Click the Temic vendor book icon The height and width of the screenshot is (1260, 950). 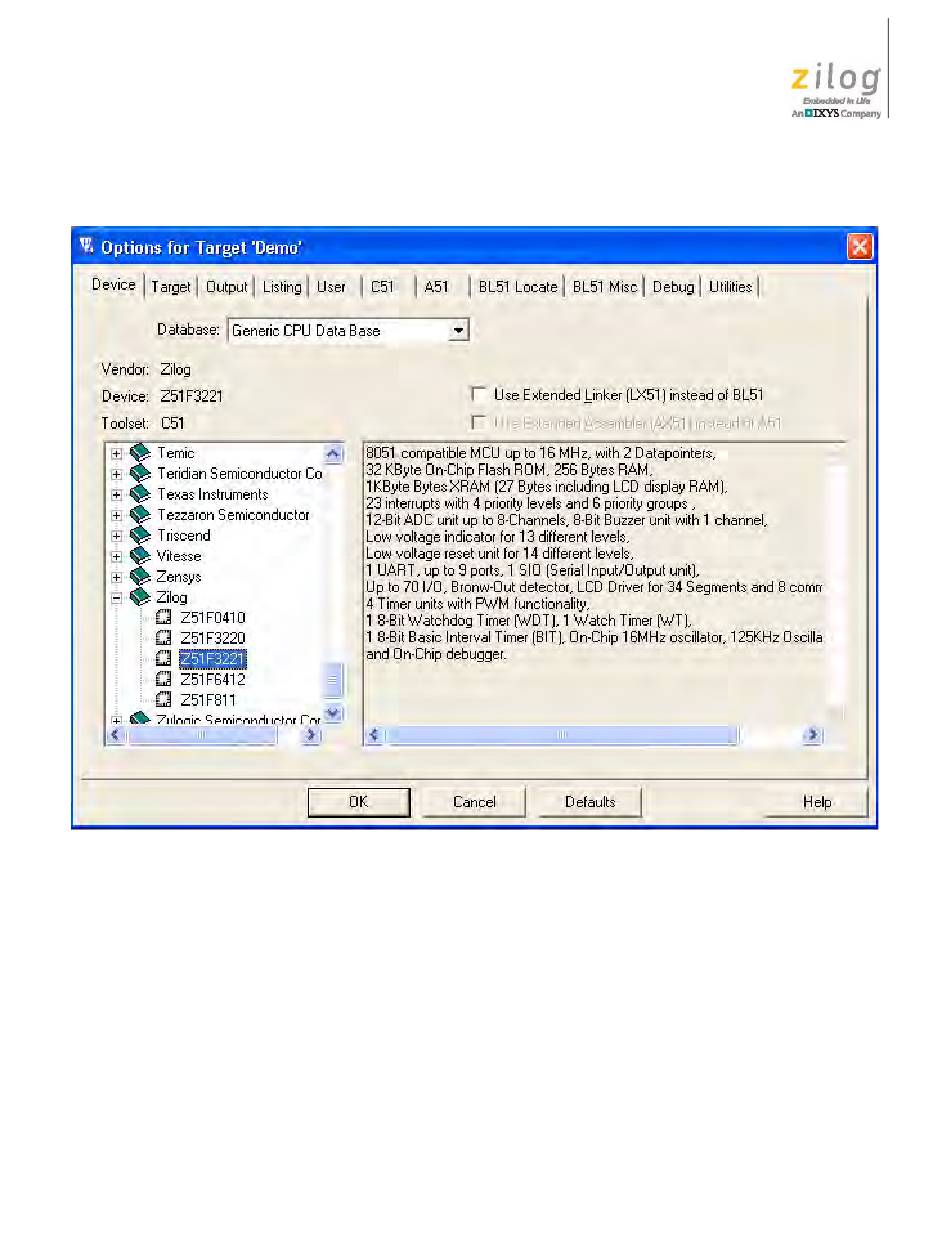140,453
